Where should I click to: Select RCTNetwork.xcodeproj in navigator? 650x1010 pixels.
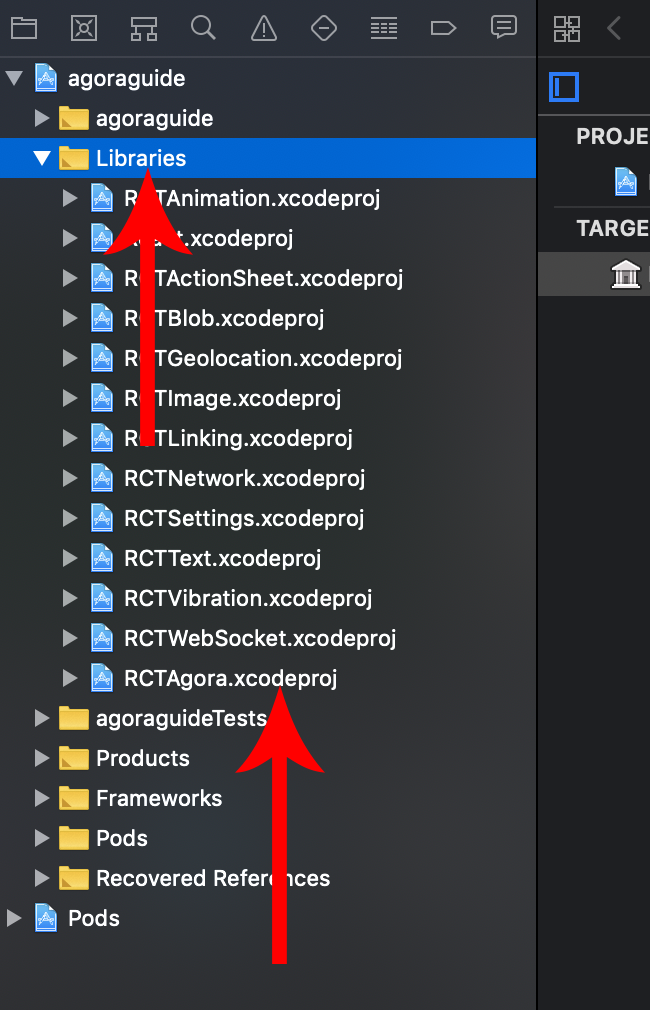coord(245,479)
